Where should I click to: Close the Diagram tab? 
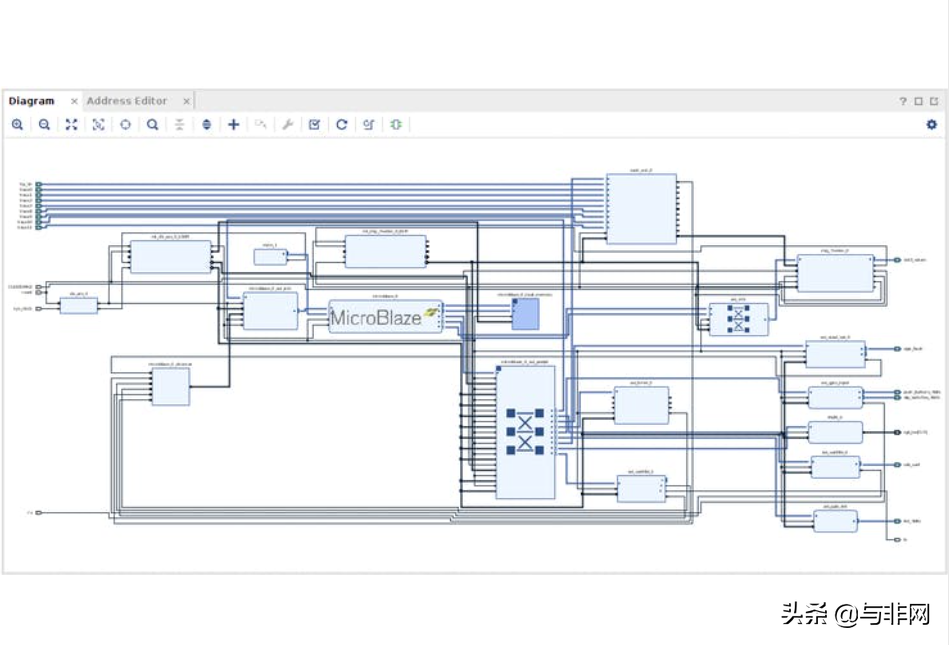74,102
